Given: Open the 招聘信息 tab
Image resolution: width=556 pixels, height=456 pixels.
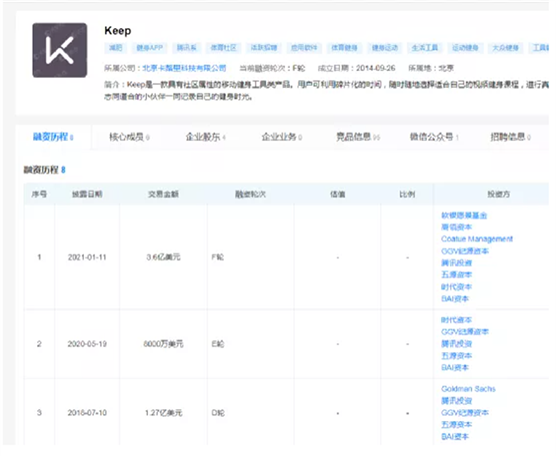Looking at the screenshot, I should (x=510, y=137).
